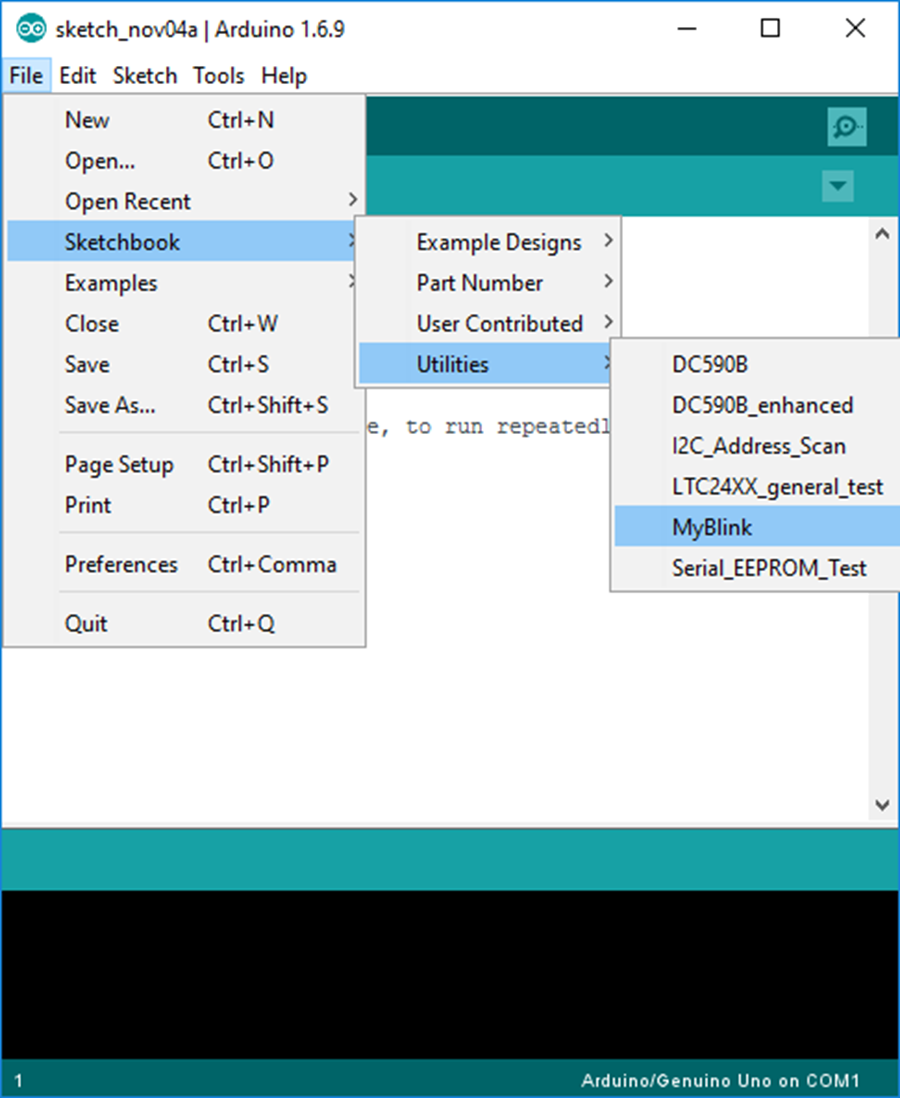Open the Edit menu
Image resolution: width=900 pixels, height=1098 pixels.
(x=78, y=76)
